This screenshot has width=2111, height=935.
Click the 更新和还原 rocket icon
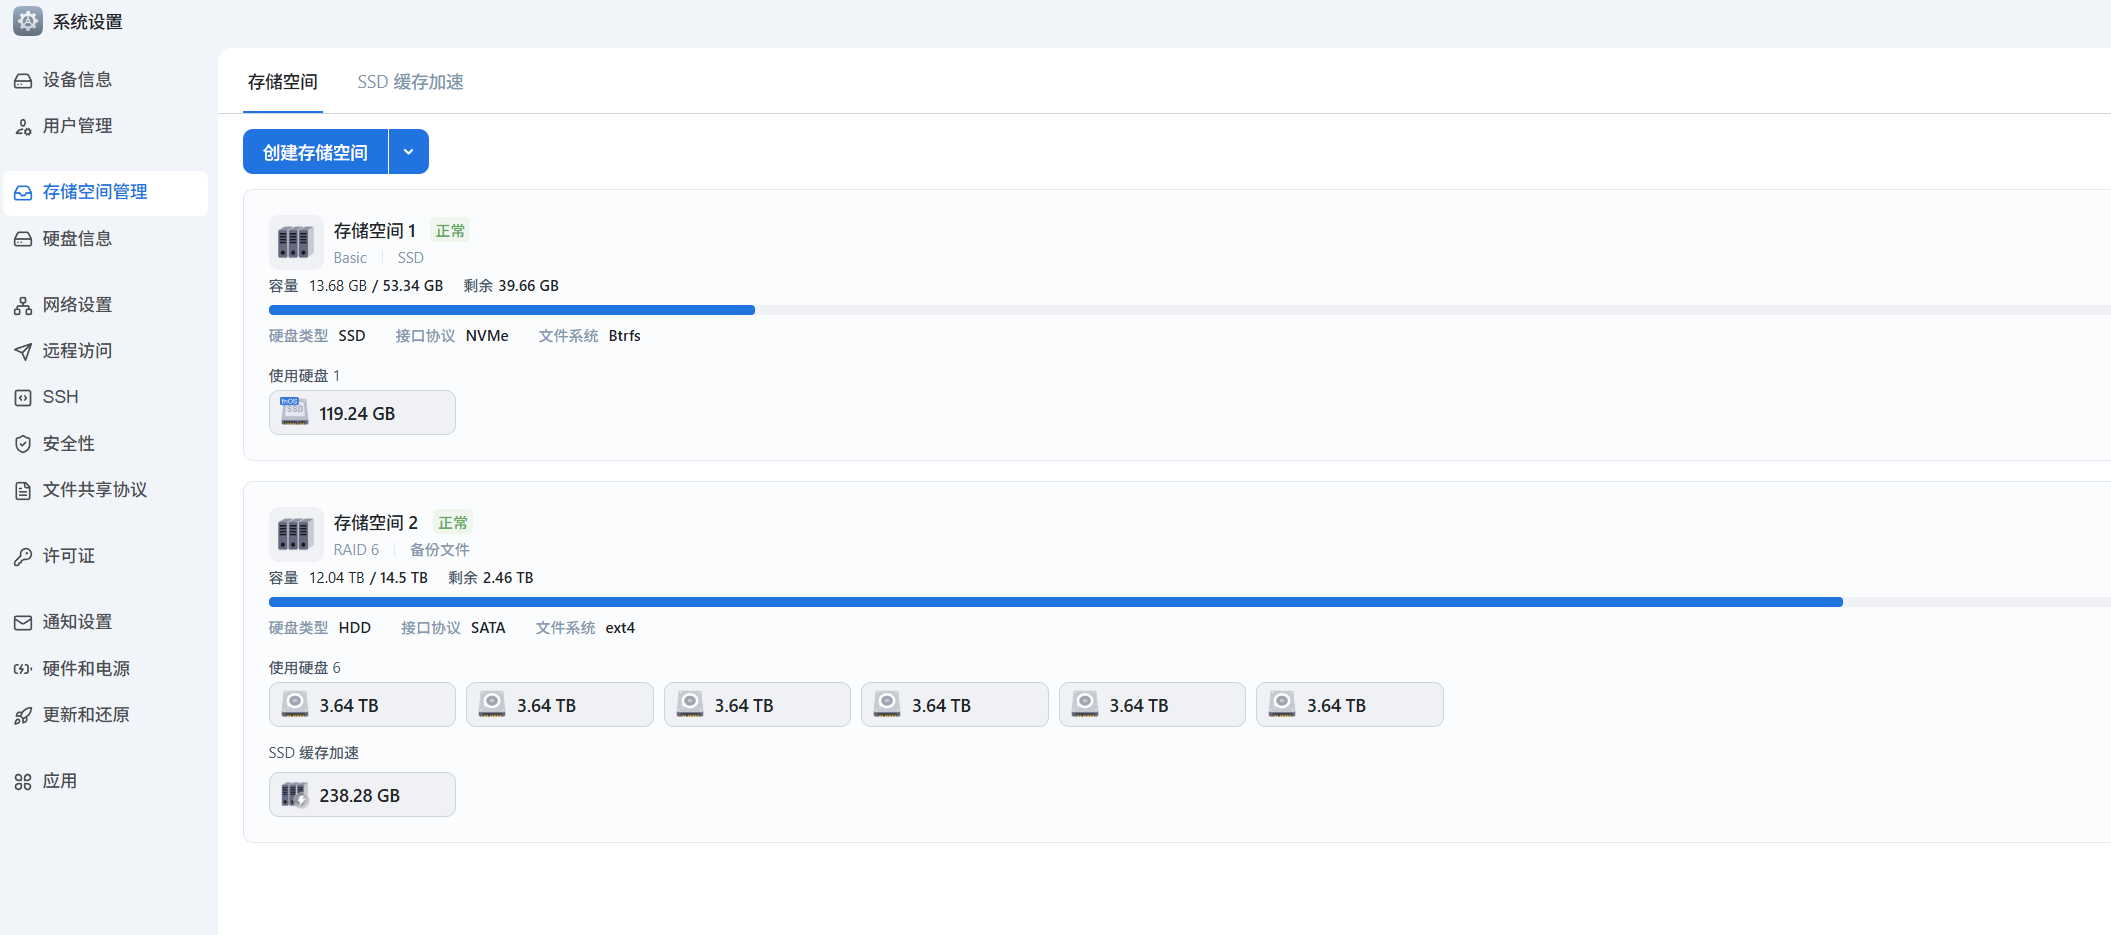click(23, 716)
